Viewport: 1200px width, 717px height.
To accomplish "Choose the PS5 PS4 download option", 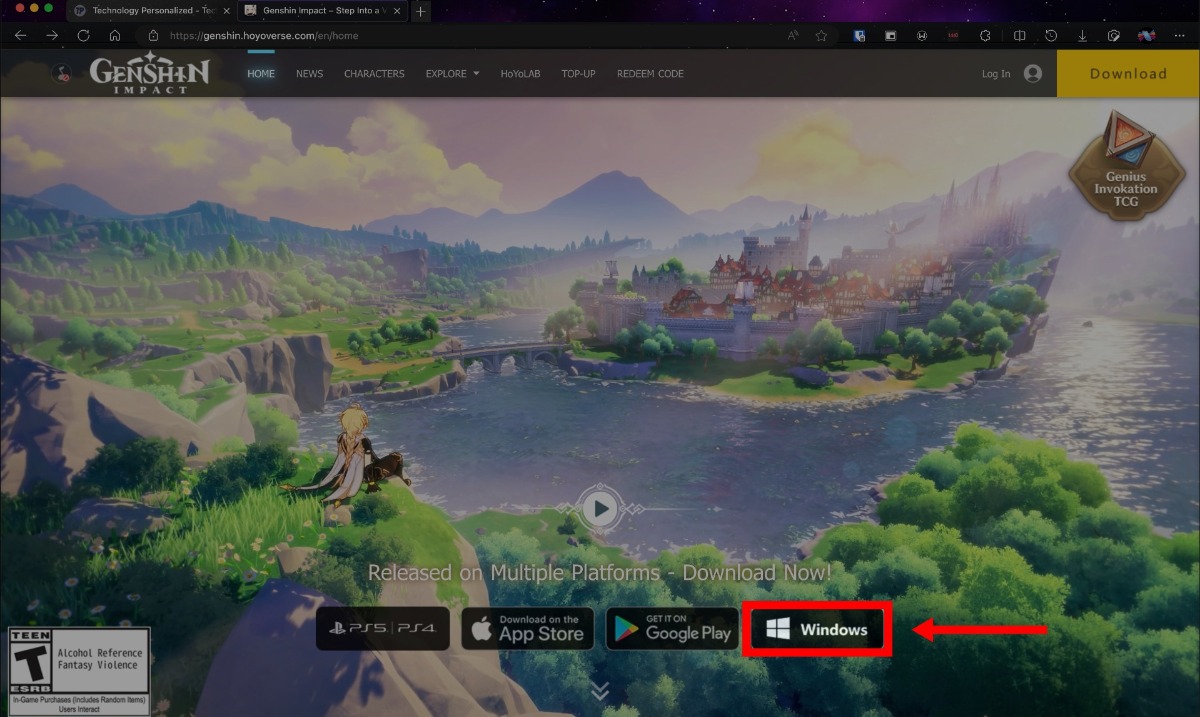I will point(383,629).
